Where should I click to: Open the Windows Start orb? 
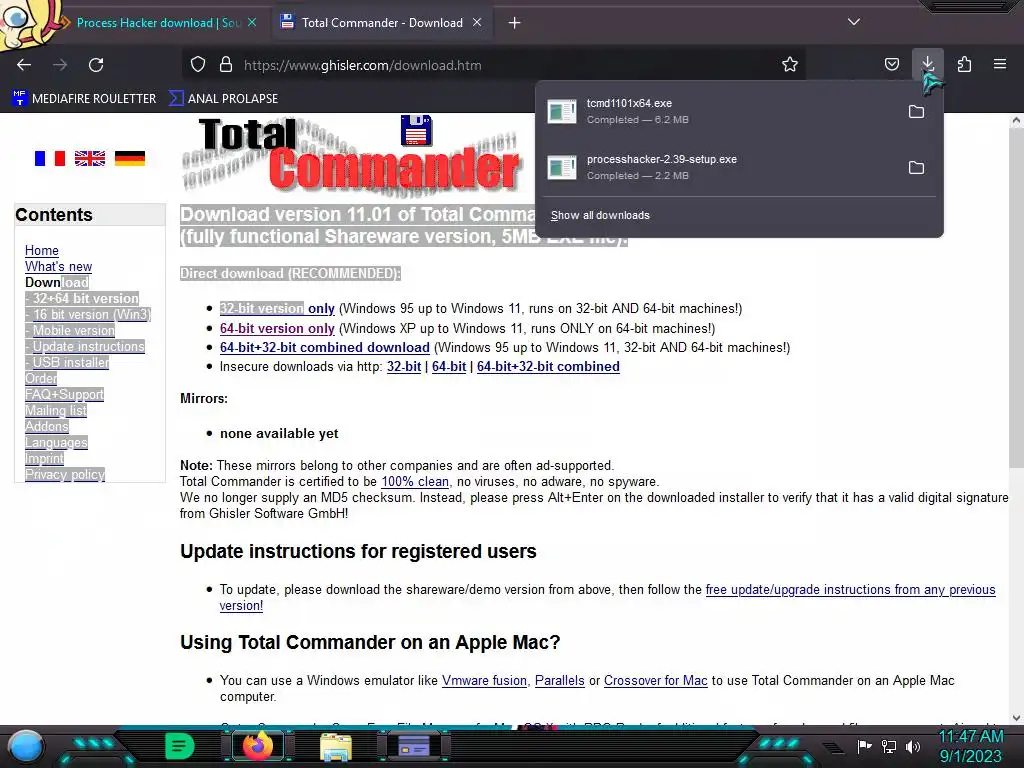26,746
